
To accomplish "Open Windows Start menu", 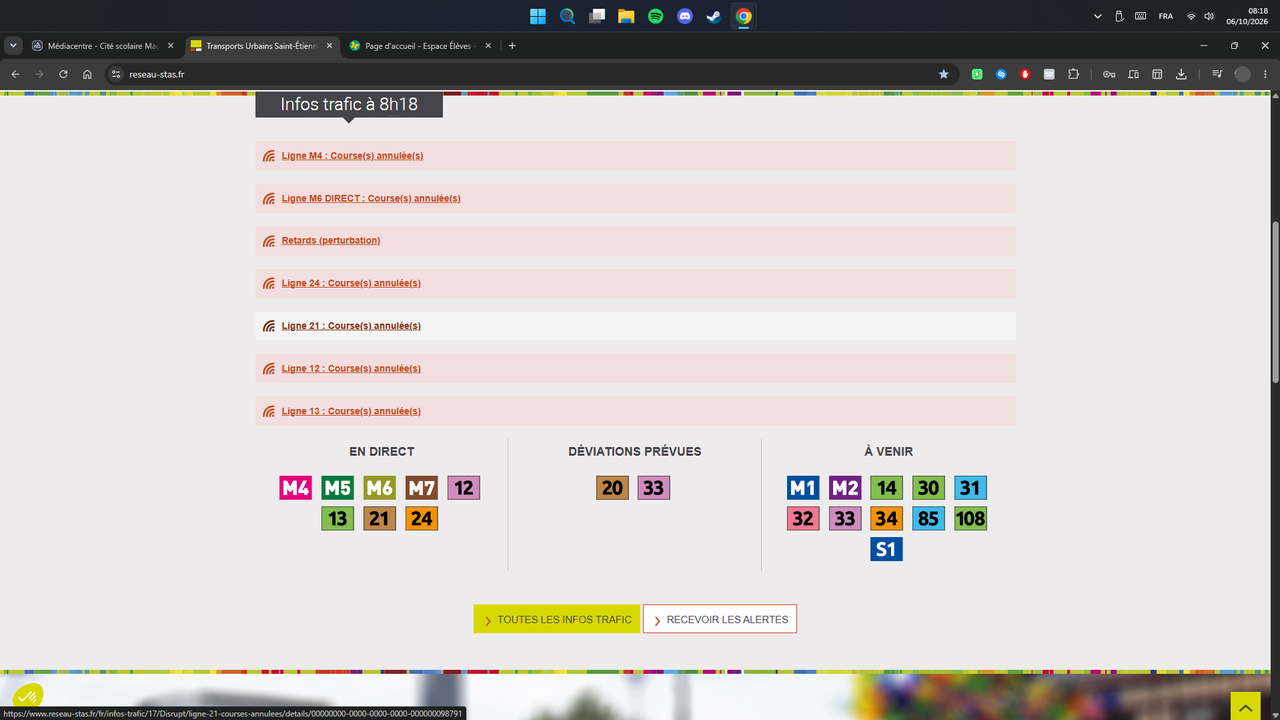I will click(x=538, y=16).
